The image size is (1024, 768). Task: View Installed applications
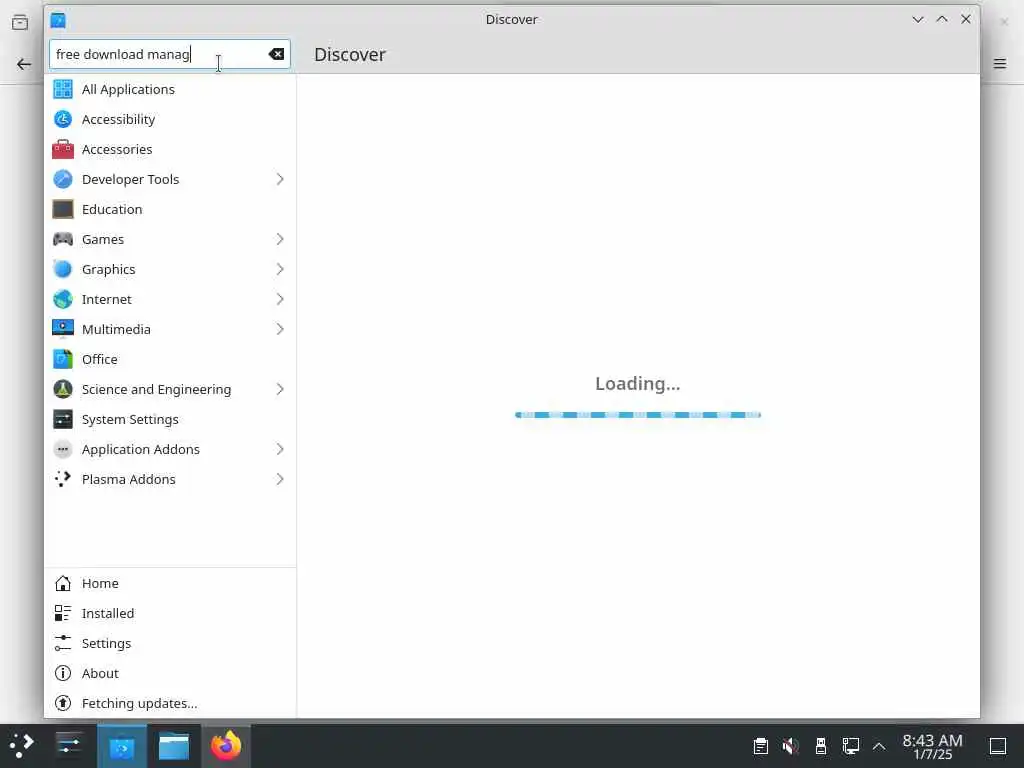pos(170,613)
